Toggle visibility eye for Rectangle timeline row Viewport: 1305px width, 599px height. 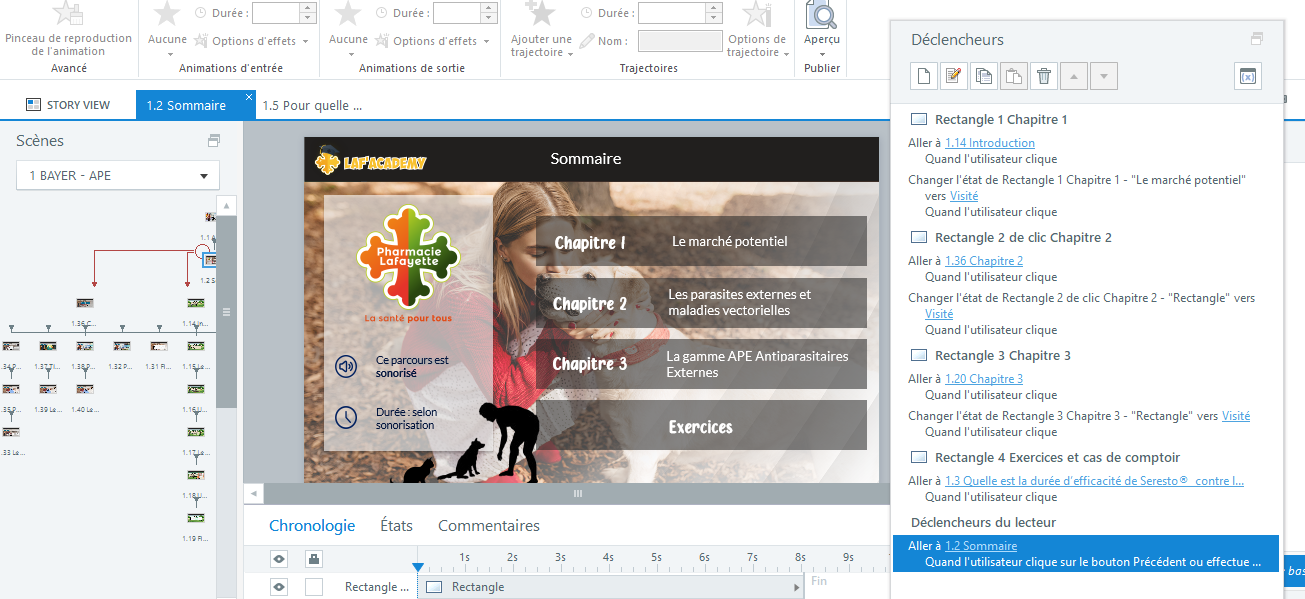[280, 587]
